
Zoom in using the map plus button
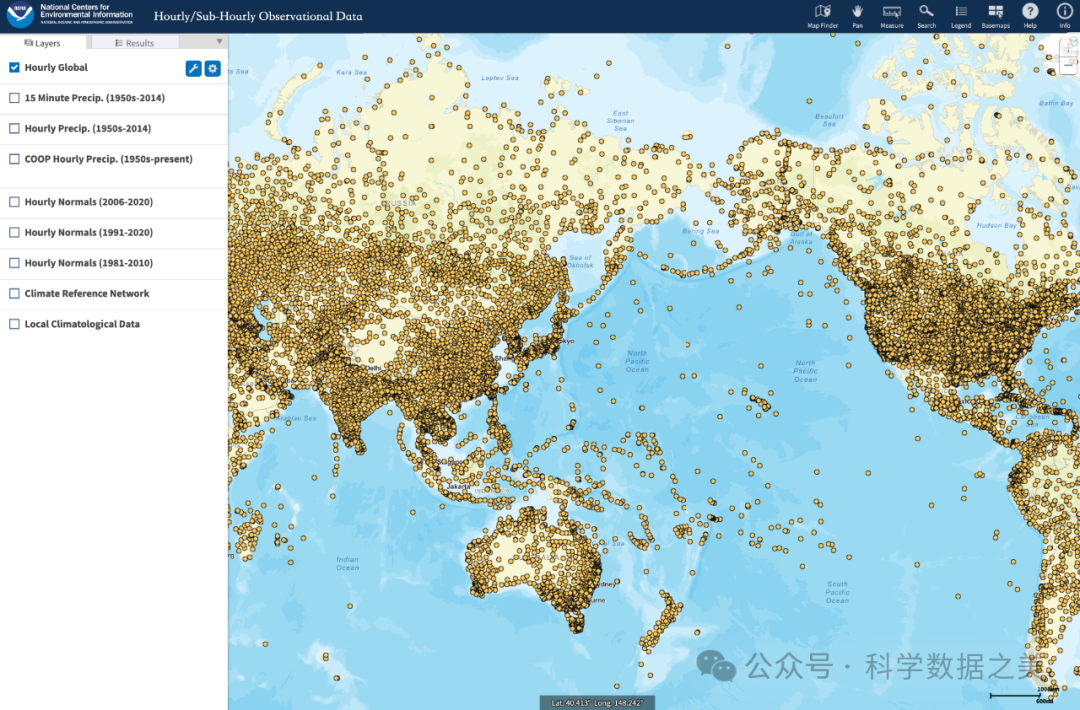[1070, 46]
